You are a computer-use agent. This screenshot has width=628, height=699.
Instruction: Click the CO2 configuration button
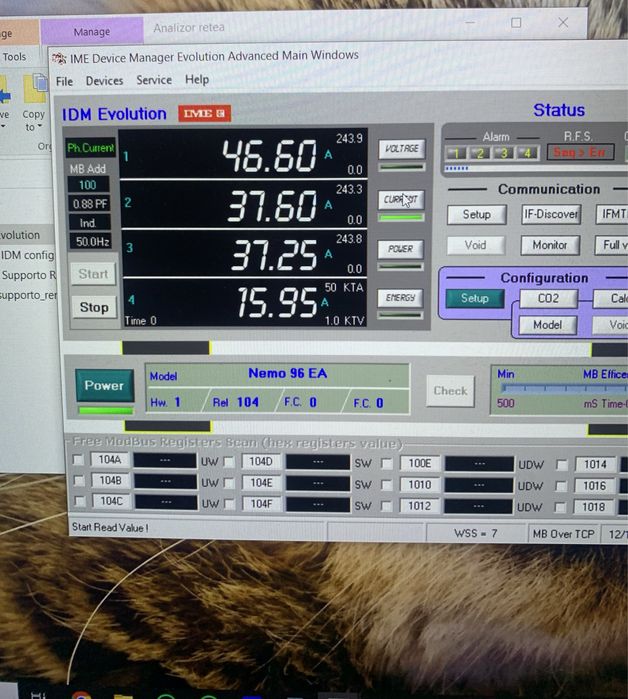(x=548, y=298)
